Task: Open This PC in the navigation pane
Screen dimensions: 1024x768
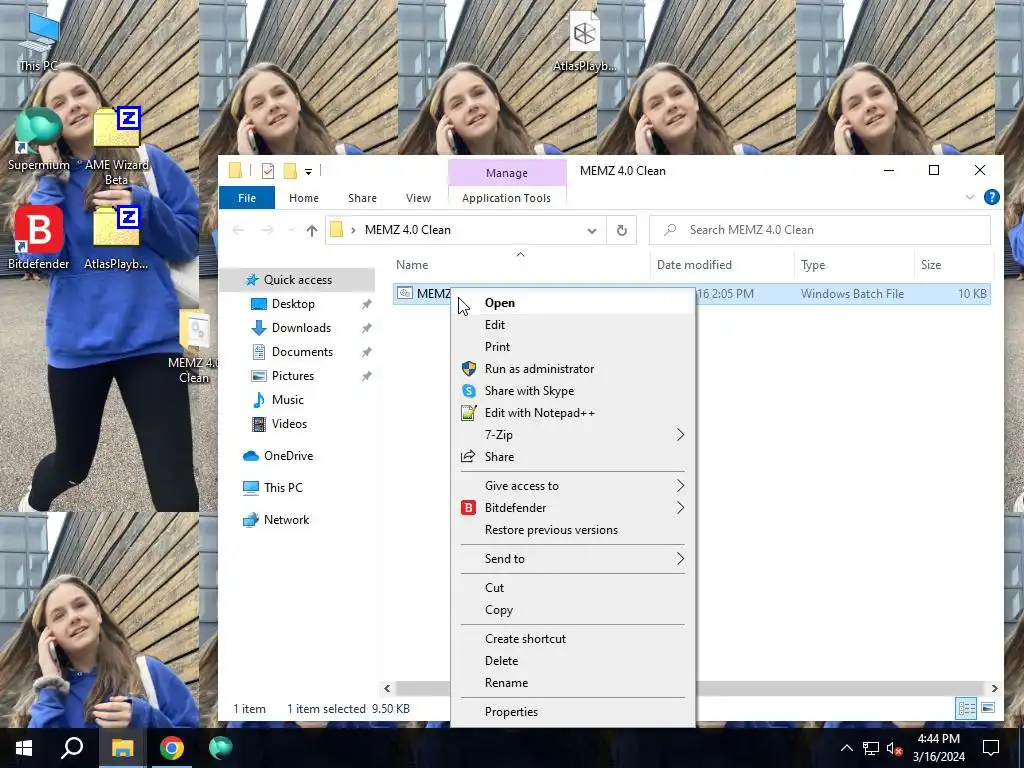Action: pos(283,487)
